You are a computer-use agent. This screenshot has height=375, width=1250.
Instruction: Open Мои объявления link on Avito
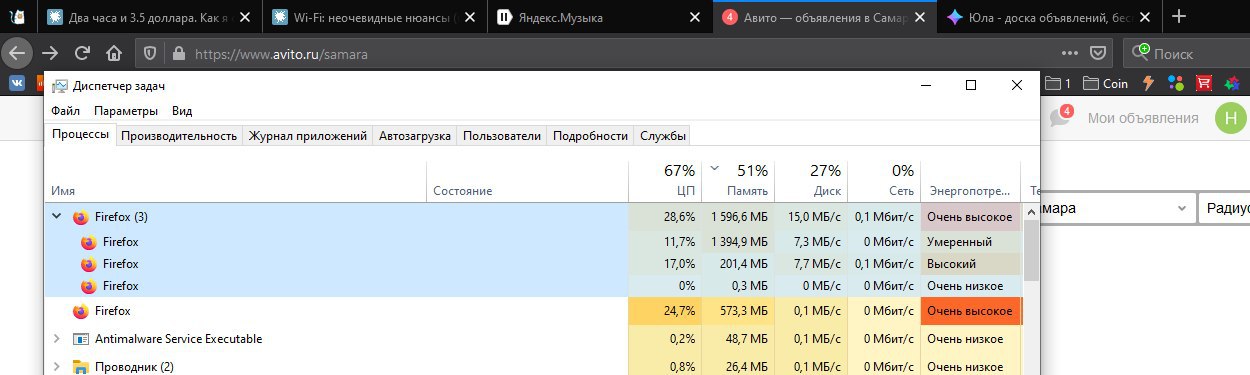point(1143,118)
